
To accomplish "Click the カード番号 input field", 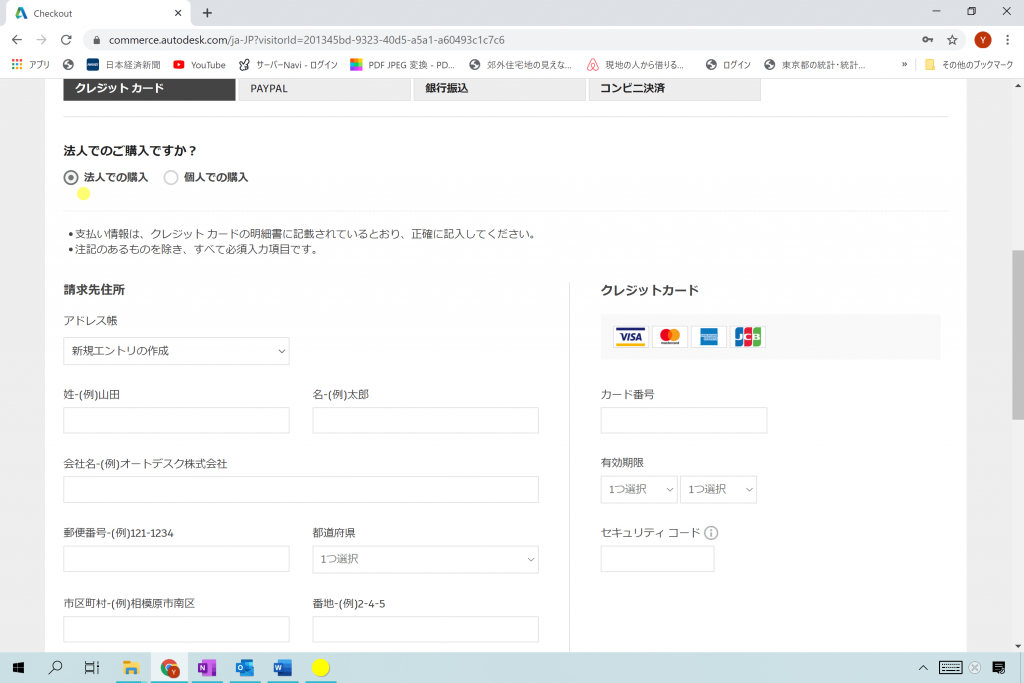I will point(683,420).
